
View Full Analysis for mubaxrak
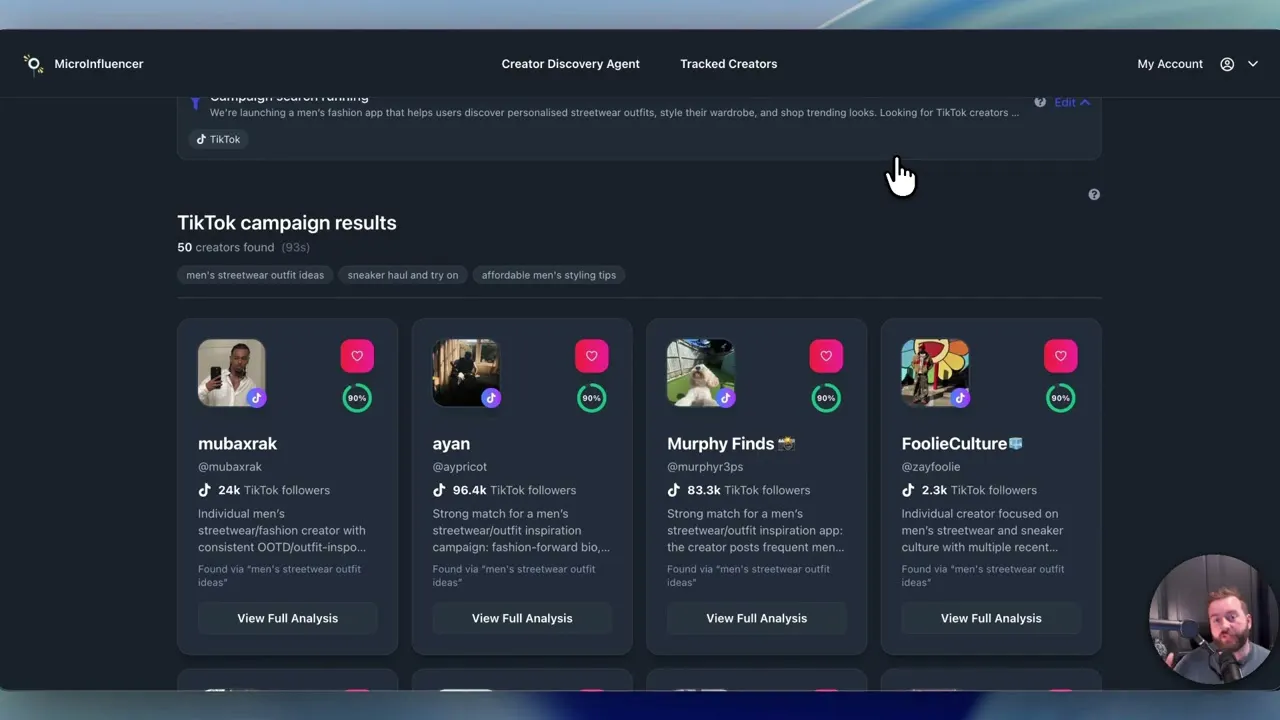pos(288,618)
